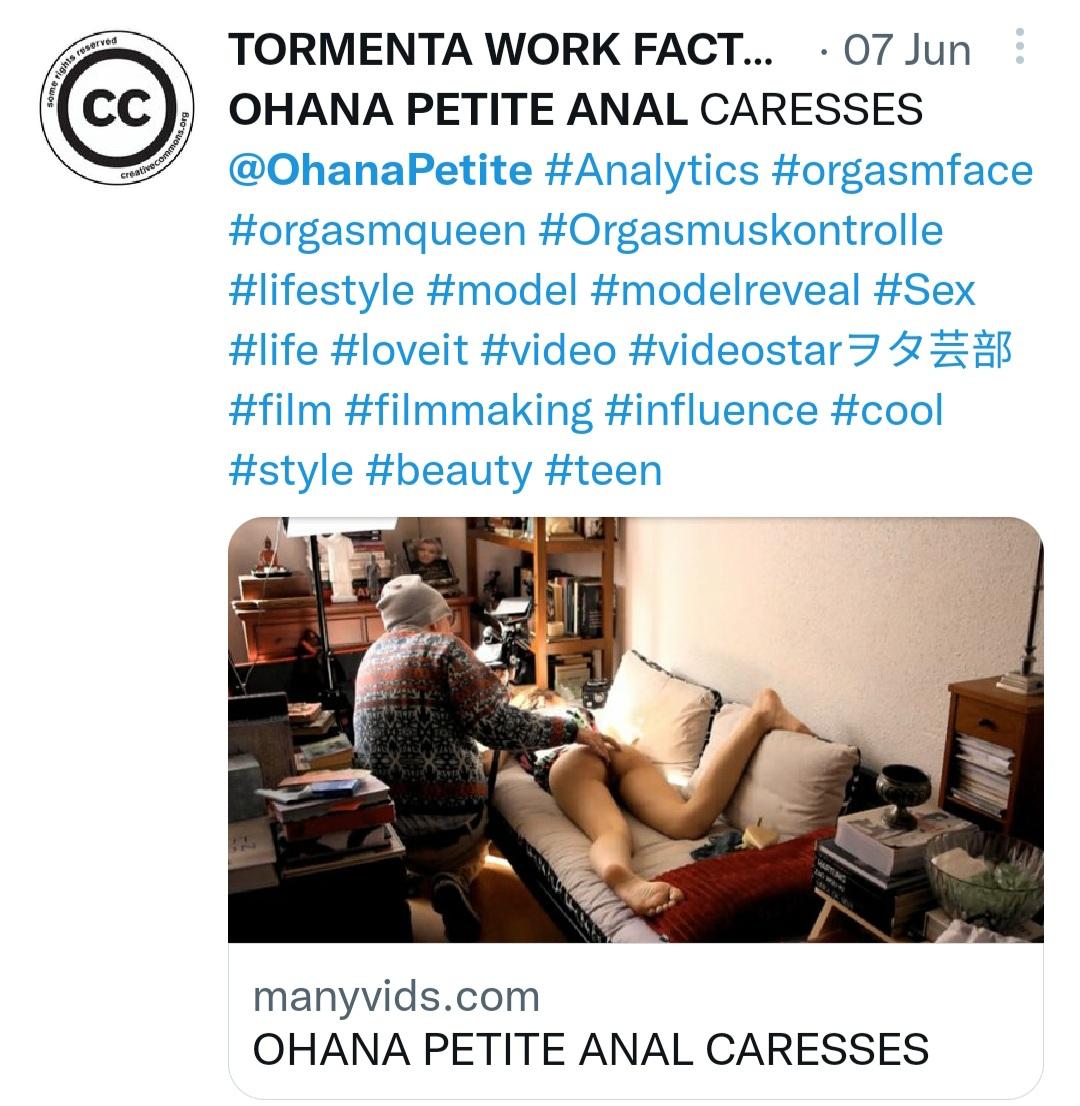Open the #model hashtag
This screenshot has width=1080, height=1106.
[x=502, y=291]
